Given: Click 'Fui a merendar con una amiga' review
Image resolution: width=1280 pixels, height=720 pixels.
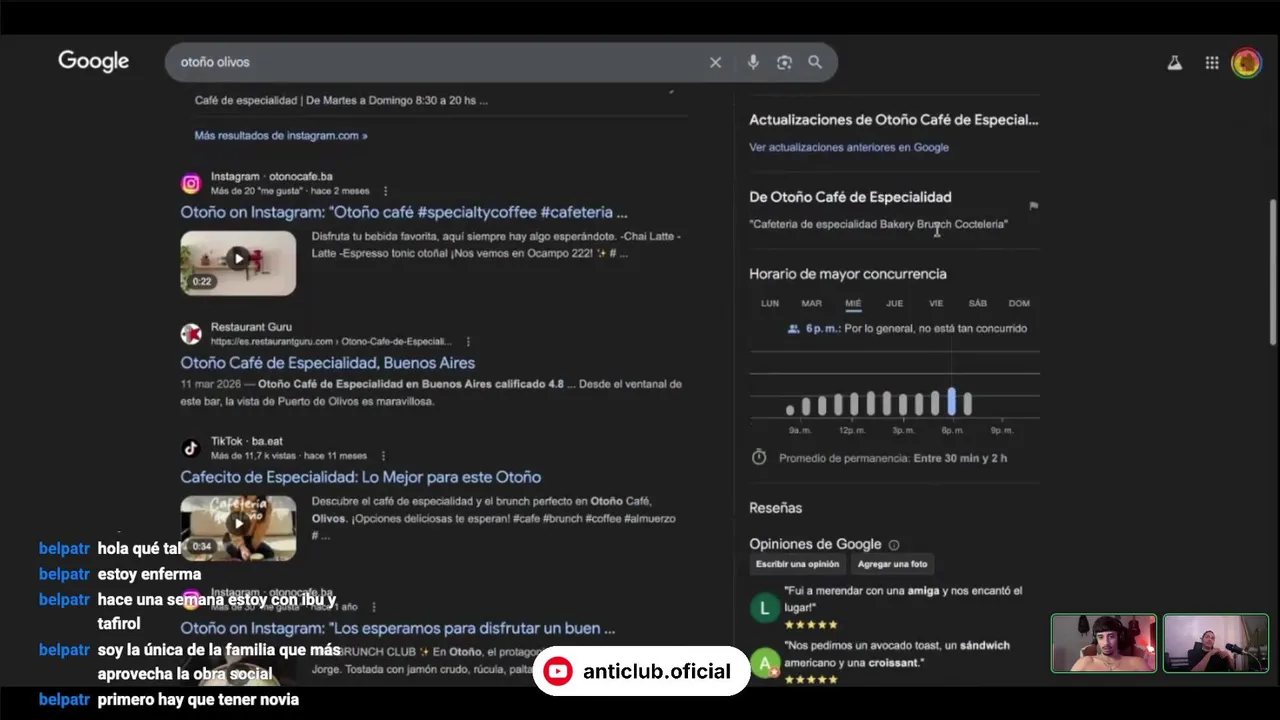Looking at the screenshot, I should pos(903,599).
